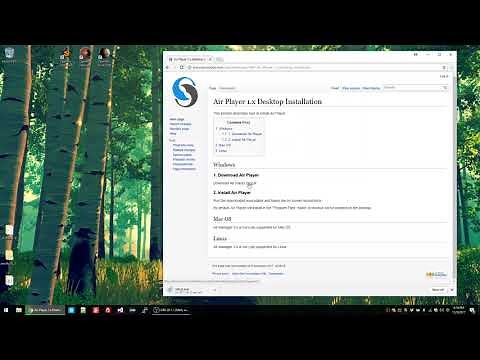480x360 pixels.
Task: Switch to Air Player browser taskbar button
Action: pos(45,310)
